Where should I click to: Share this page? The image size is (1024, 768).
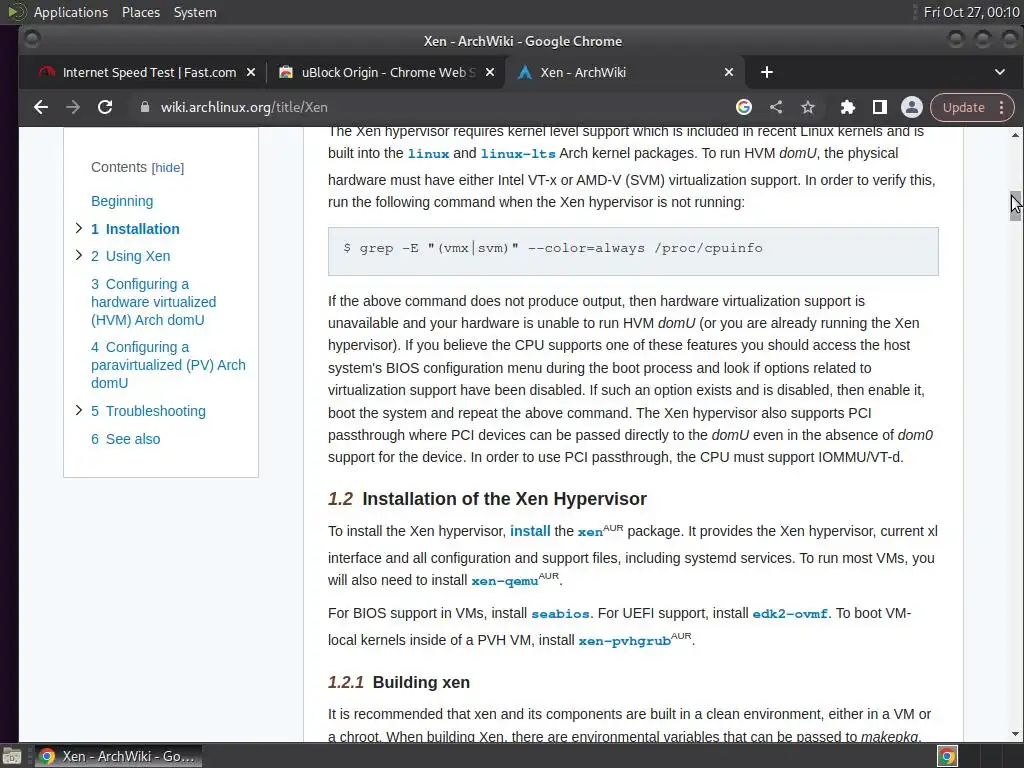coord(776,107)
